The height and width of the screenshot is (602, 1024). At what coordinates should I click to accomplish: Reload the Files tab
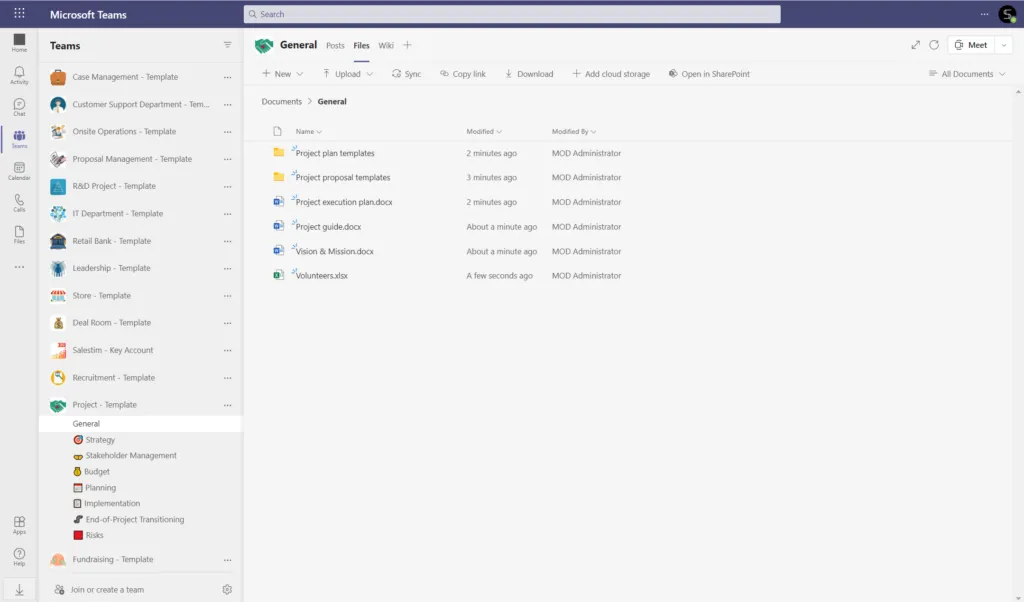click(x=934, y=45)
